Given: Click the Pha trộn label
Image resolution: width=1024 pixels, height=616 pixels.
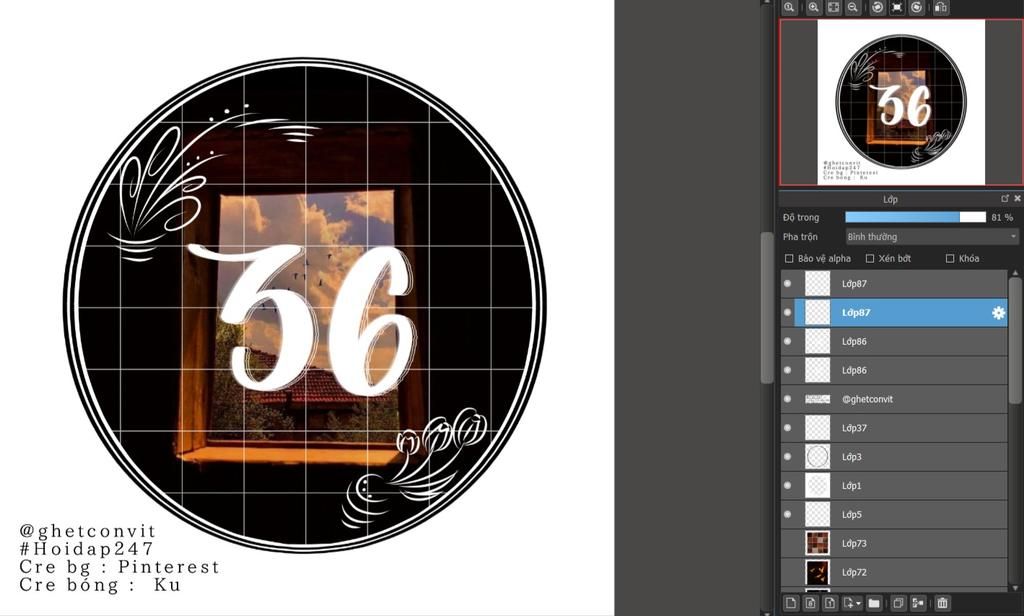Looking at the screenshot, I should 800,237.
